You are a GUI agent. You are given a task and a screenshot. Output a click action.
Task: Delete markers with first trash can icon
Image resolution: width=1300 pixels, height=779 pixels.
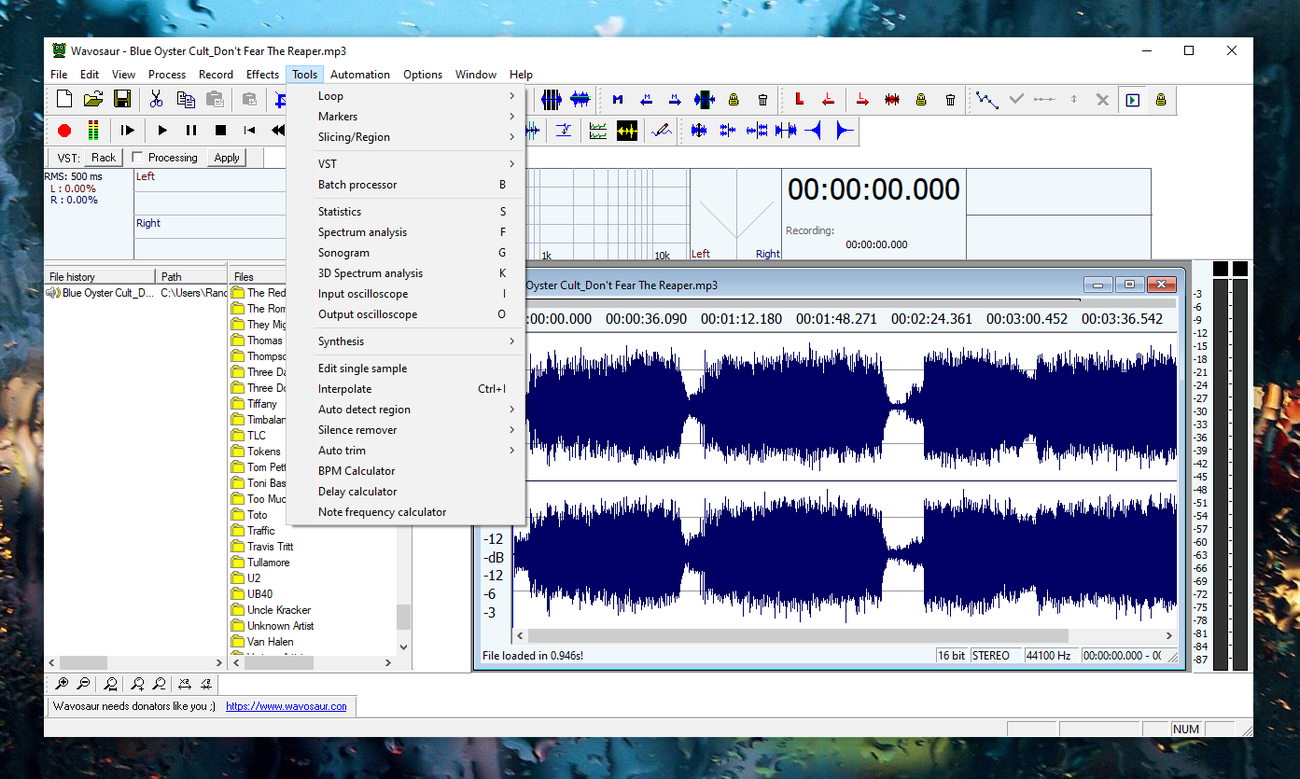pyautogui.click(x=763, y=99)
